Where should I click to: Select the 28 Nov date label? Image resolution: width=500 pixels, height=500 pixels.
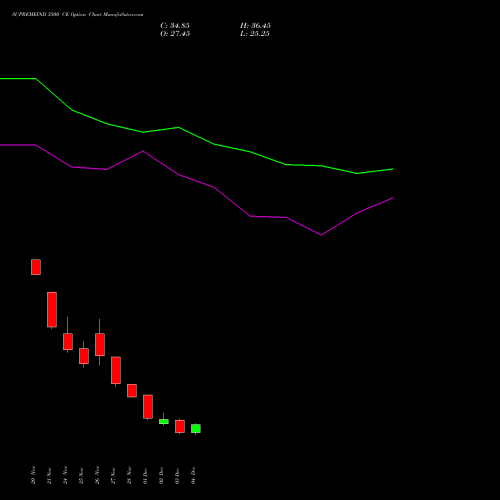click(129, 475)
